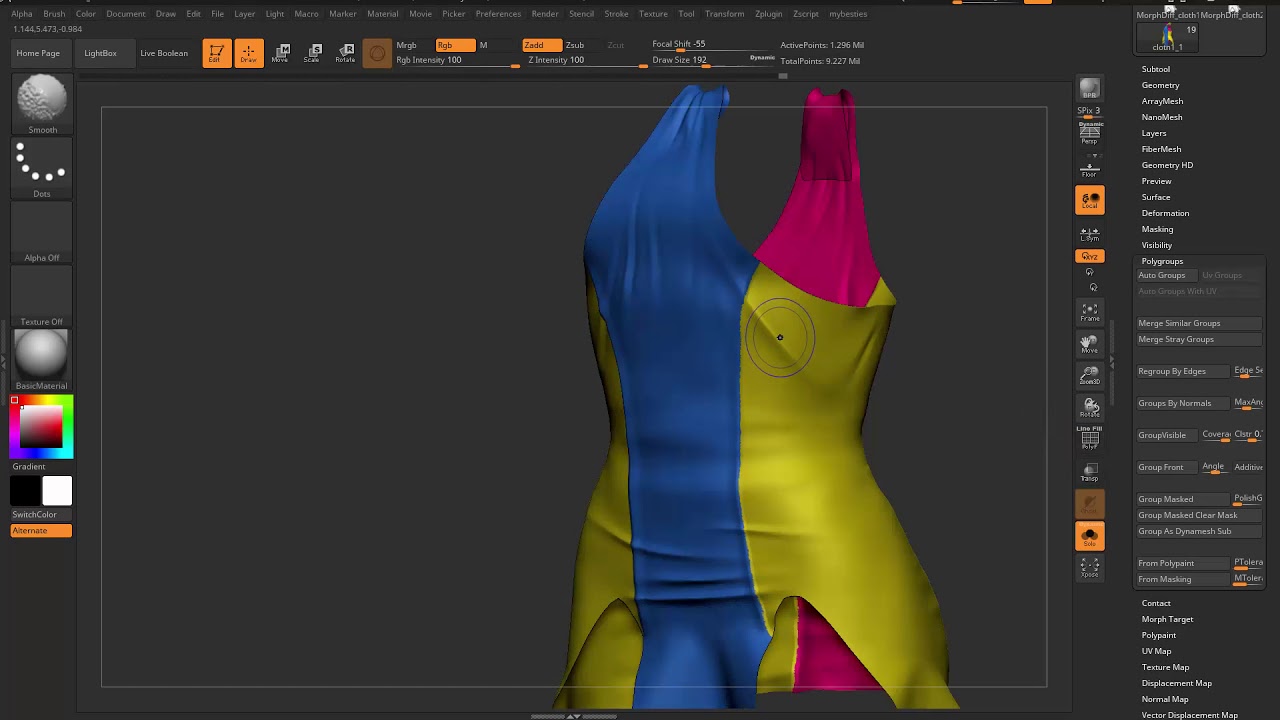The width and height of the screenshot is (1280, 720).
Task: Toggle XYZ rotation mode
Action: [x=1090, y=257]
